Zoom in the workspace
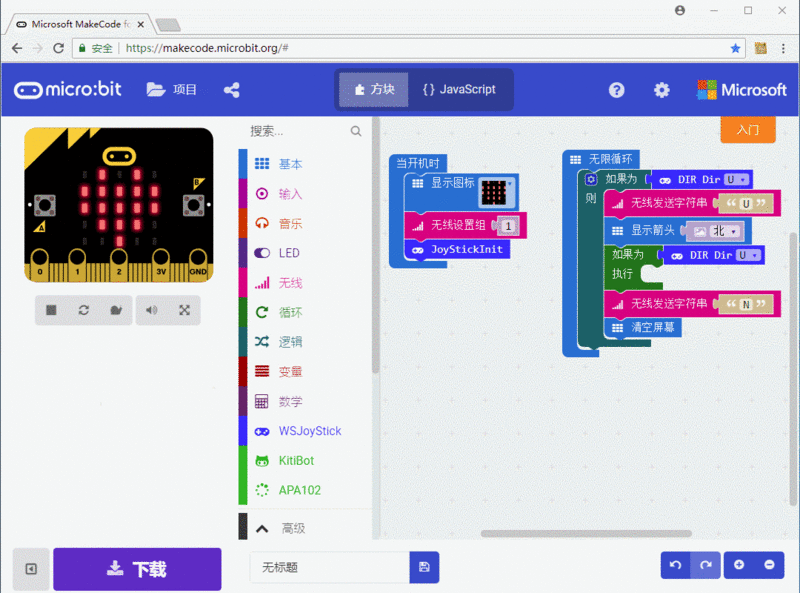The height and width of the screenshot is (593, 800). pyautogui.click(x=739, y=565)
